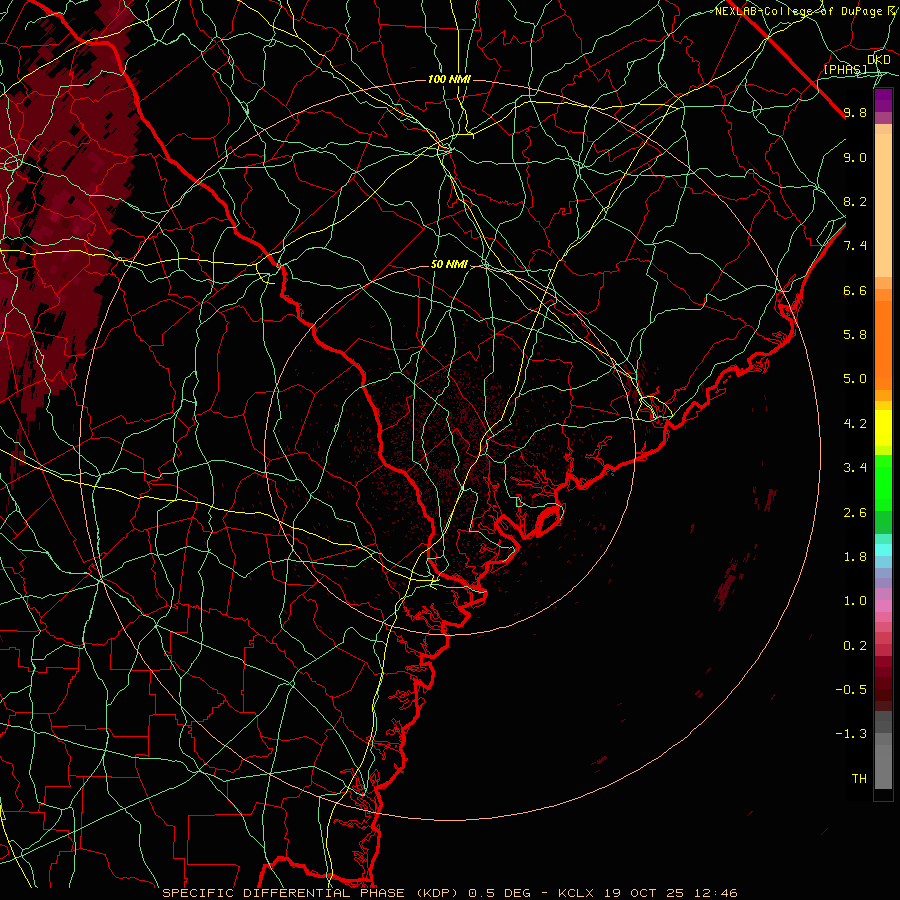The image size is (900, 900).
Task: Click the "-0.5" color scale value
Action: 851,690
